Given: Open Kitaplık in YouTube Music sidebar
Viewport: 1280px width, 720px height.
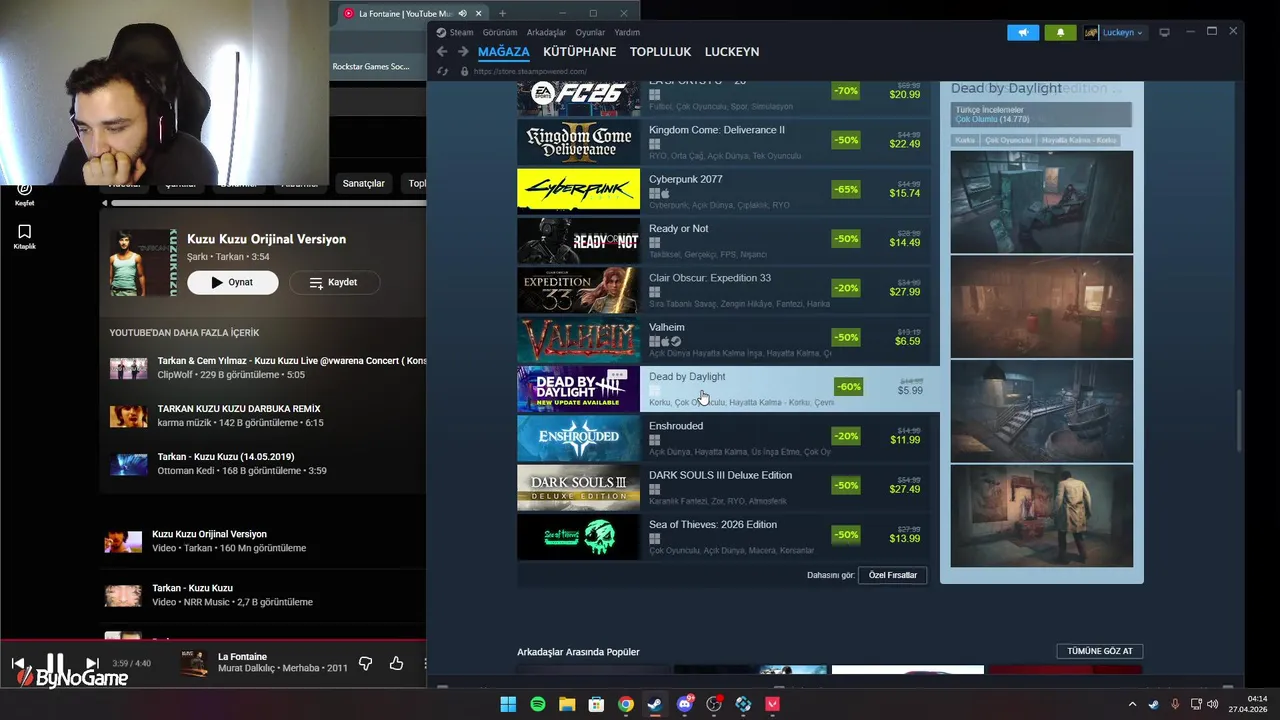Looking at the screenshot, I should click(25, 237).
